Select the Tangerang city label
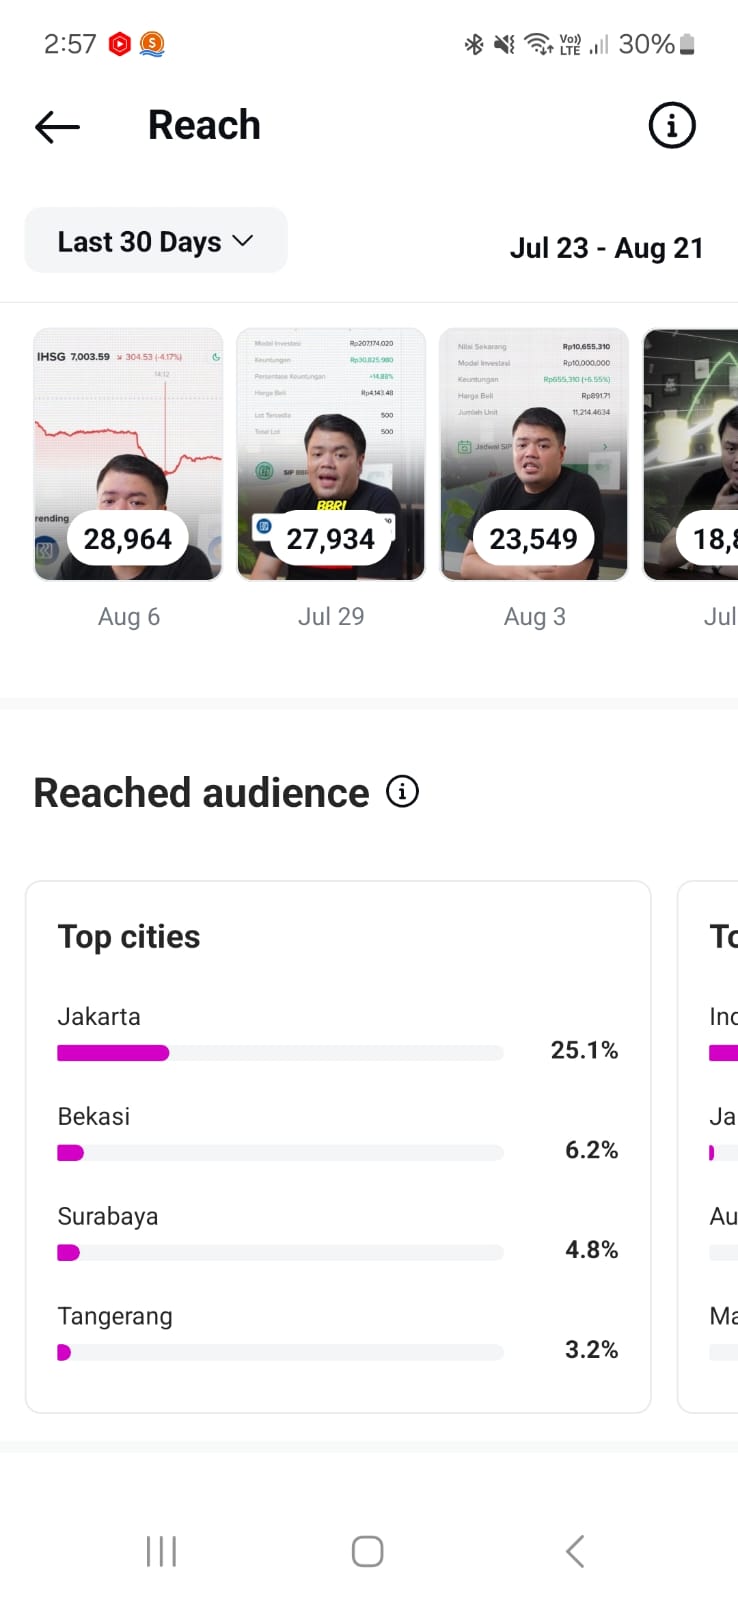This screenshot has height=1600, width=738. pyautogui.click(x=115, y=1316)
